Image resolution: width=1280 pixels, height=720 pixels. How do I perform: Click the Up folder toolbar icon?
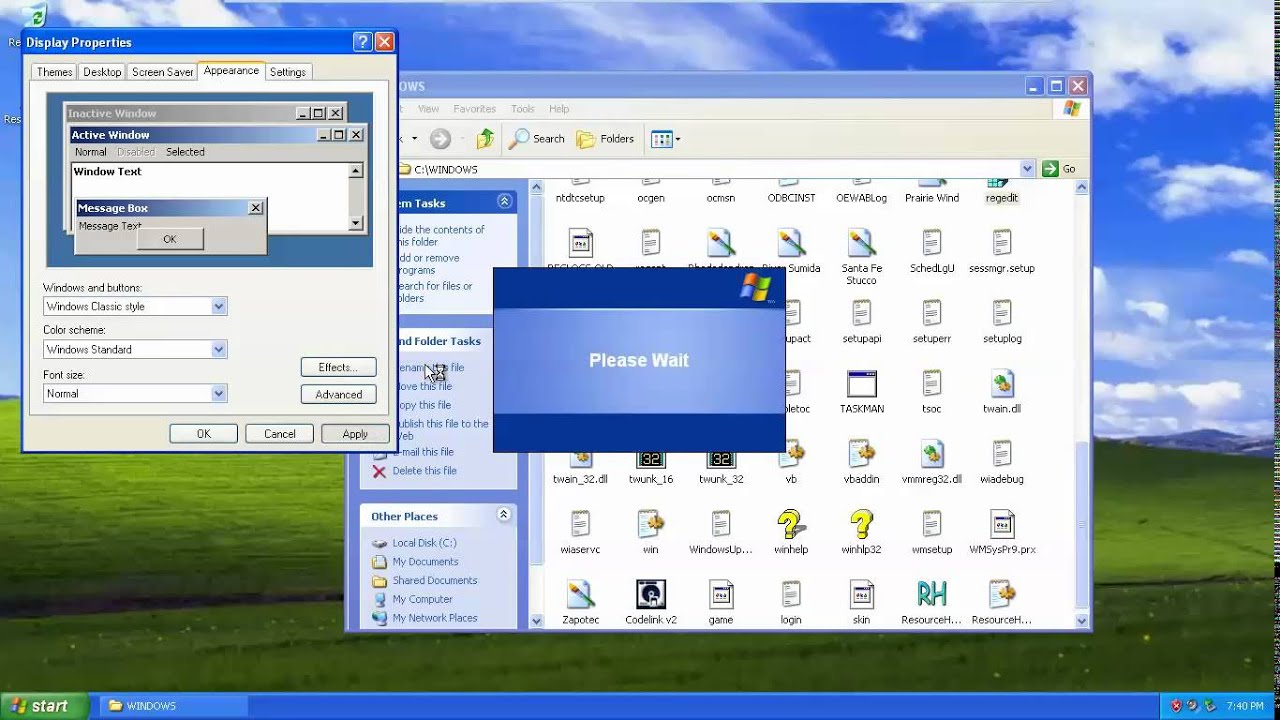point(486,139)
